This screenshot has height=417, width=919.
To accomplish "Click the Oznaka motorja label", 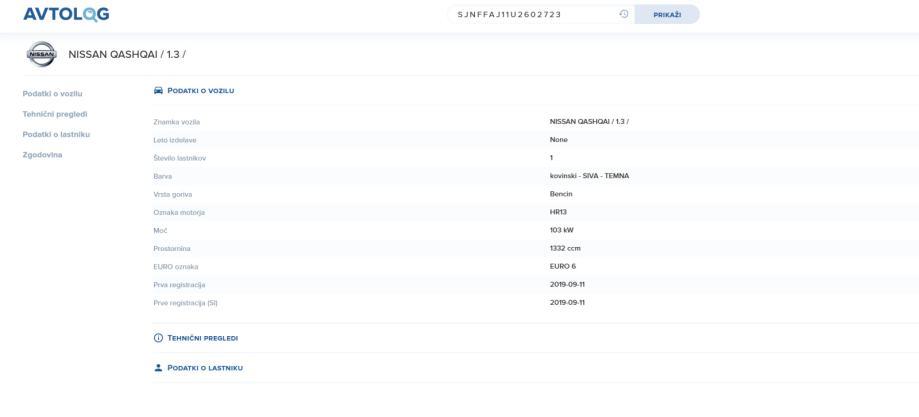I will click(179, 212).
